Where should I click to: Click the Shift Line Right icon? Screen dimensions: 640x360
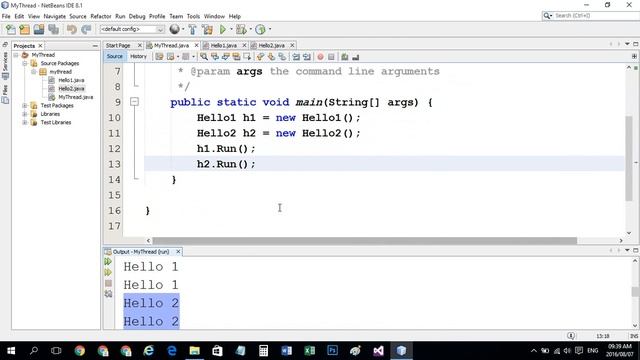(307, 57)
